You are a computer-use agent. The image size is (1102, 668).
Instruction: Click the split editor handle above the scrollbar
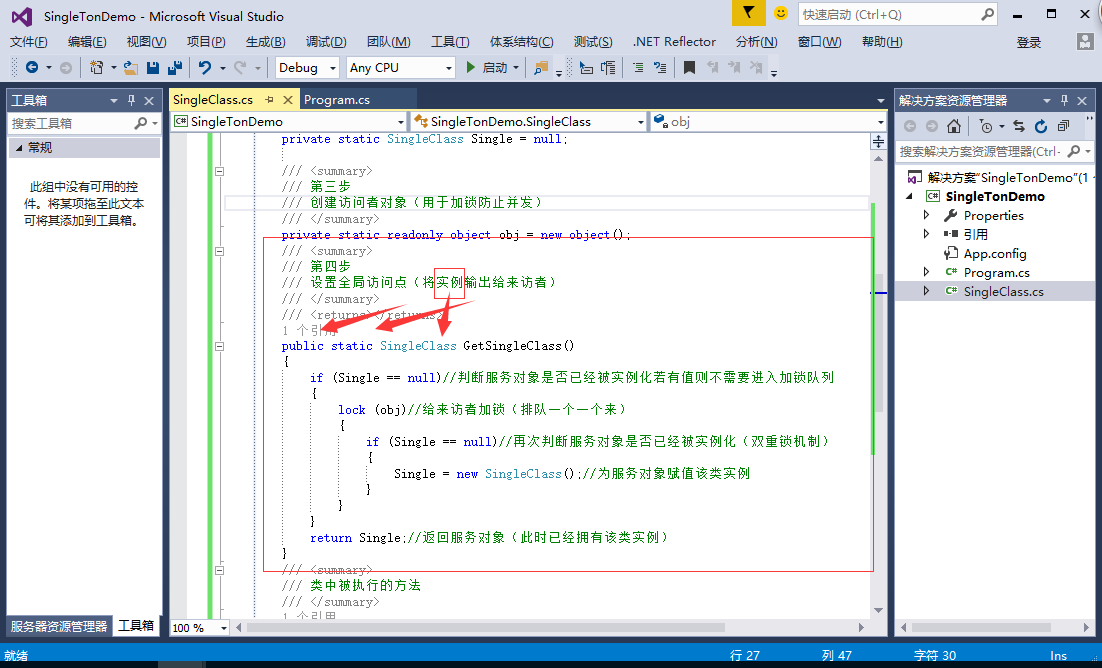879,142
